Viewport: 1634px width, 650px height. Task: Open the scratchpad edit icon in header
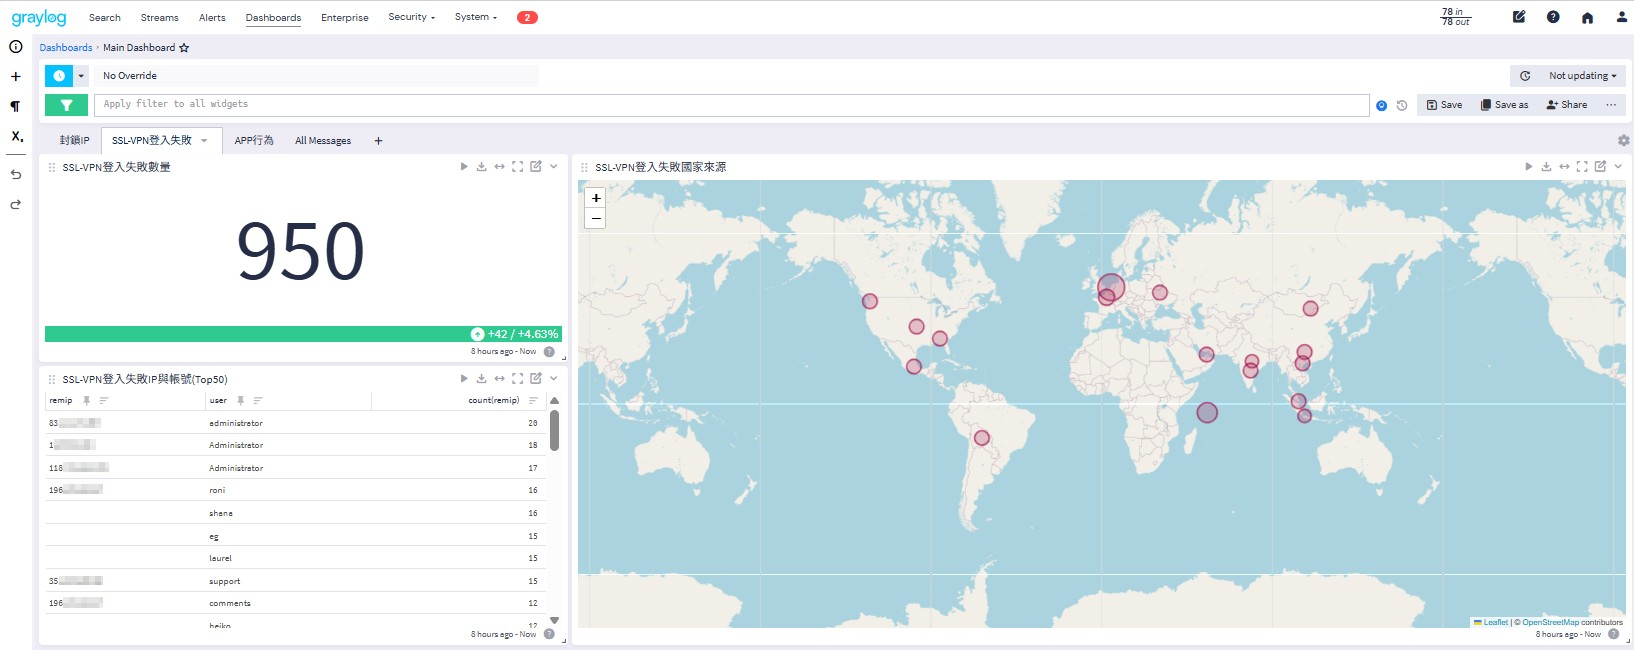click(1519, 17)
